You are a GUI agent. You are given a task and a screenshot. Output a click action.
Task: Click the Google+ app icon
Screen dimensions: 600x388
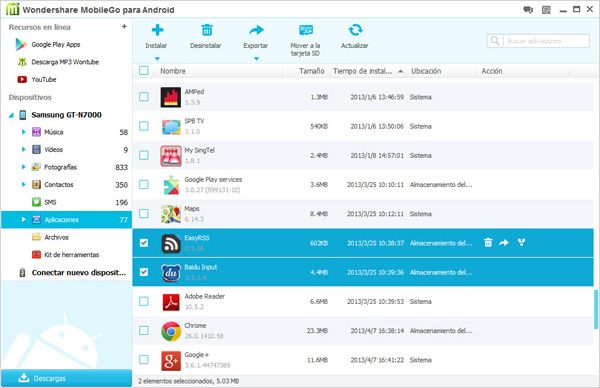pyautogui.click(x=171, y=360)
